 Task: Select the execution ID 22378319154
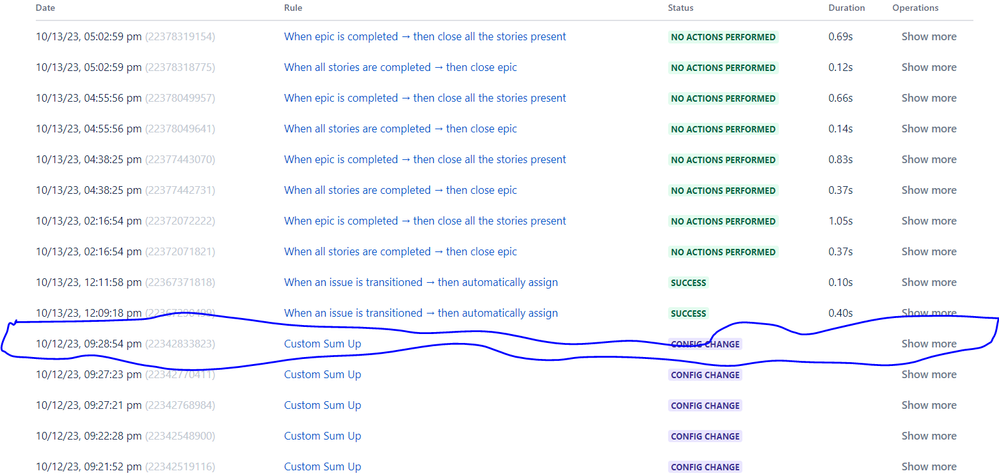coord(180,37)
